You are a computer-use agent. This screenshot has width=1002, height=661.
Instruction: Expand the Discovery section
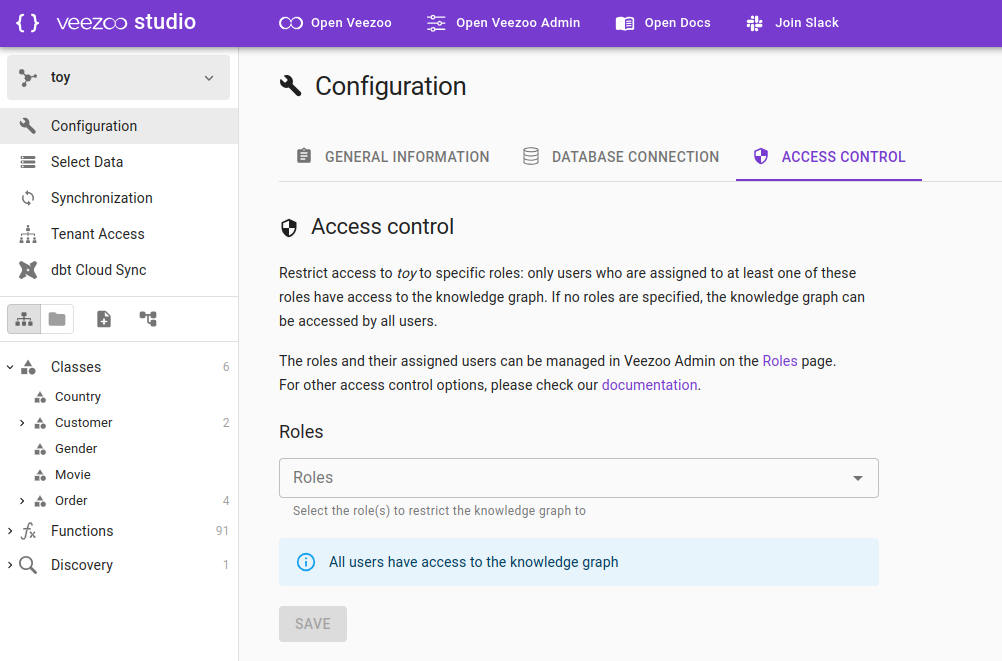tap(10, 564)
